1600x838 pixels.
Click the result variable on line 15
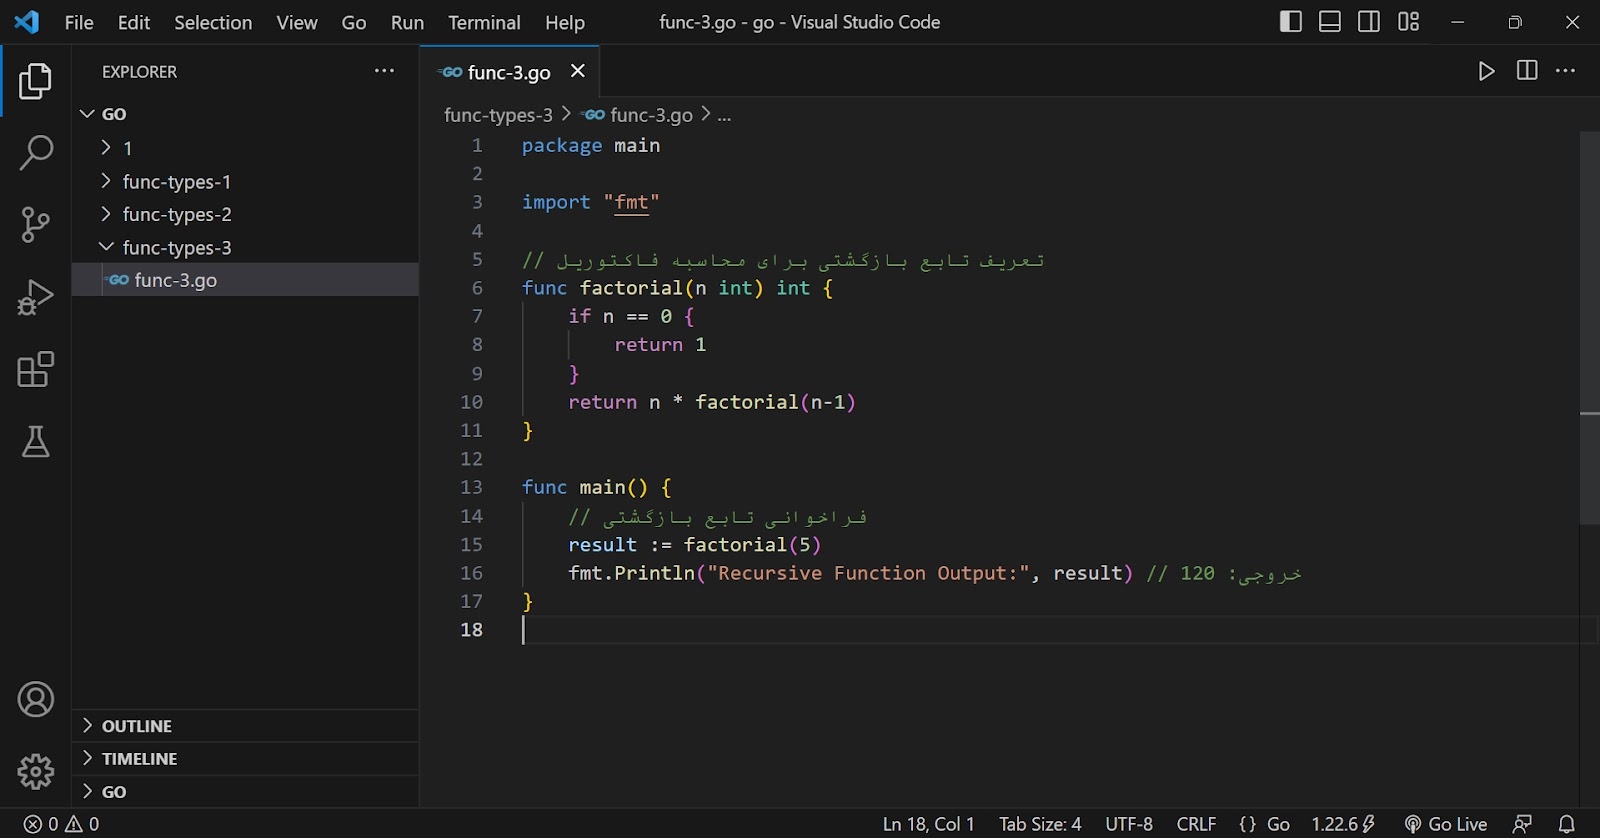(602, 545)
